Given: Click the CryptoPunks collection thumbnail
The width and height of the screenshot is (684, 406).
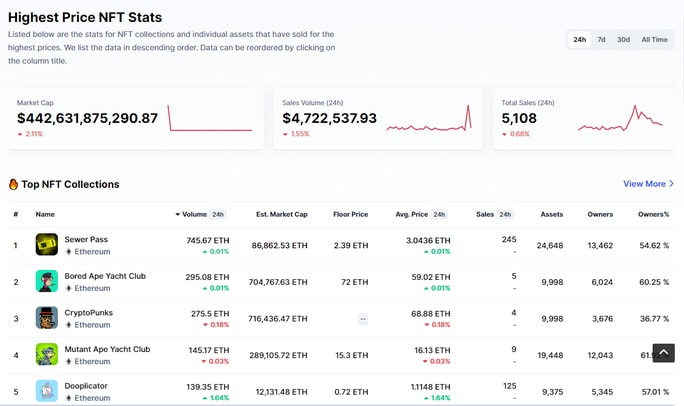Looking at the screenshot, I should coord(47,317).
